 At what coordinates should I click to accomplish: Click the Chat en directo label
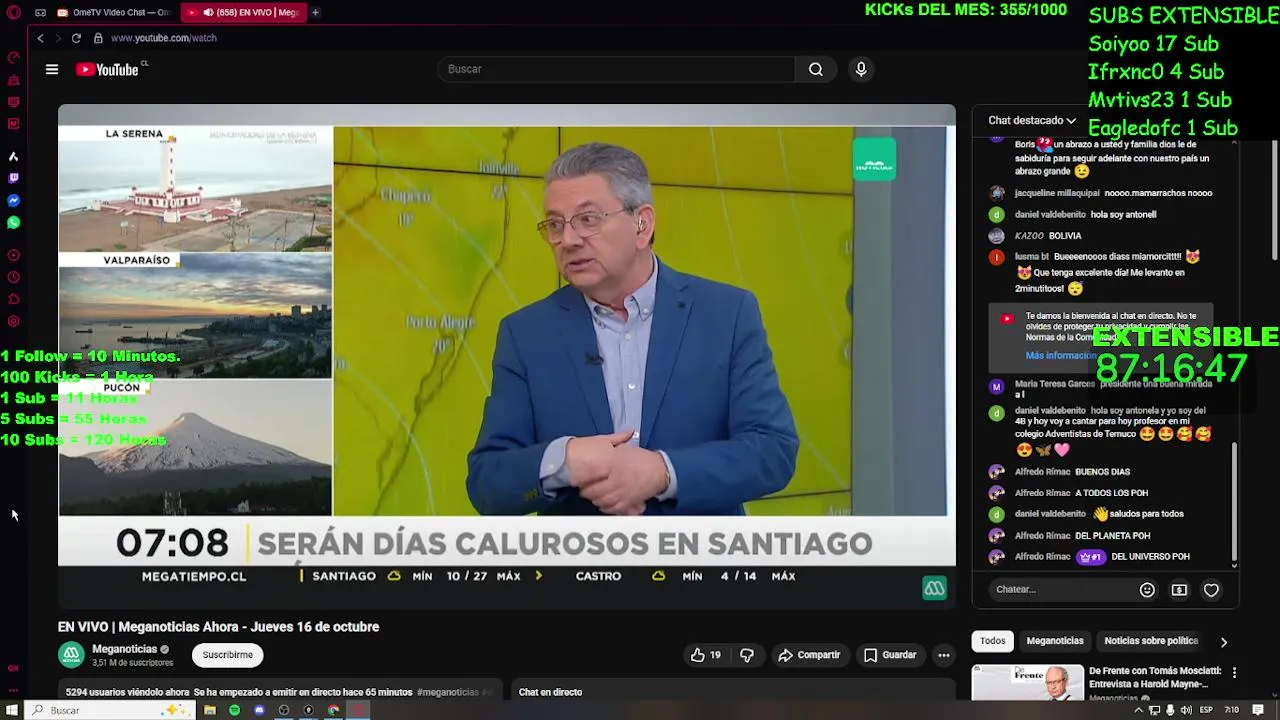pos(550,692)
